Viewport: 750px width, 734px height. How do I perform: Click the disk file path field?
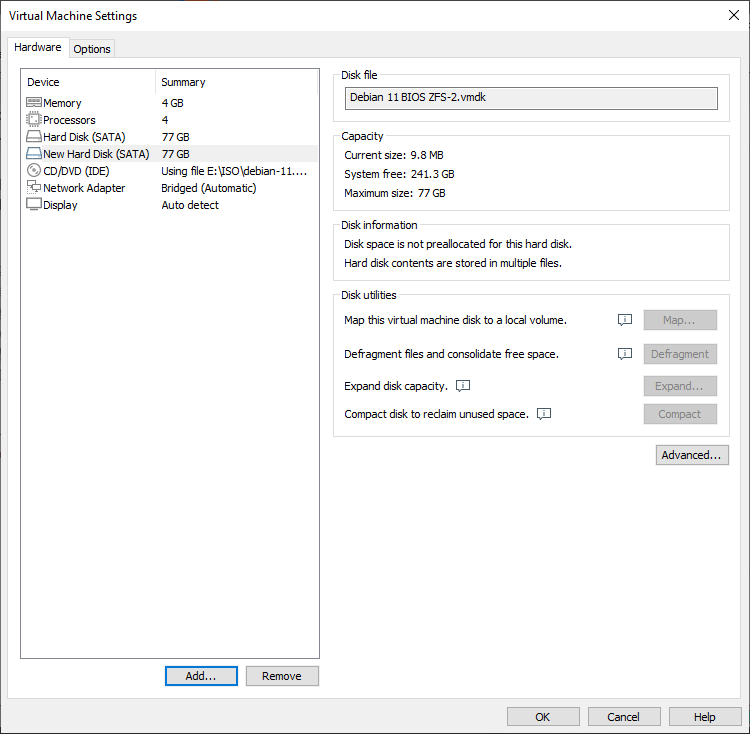(531, 98)
